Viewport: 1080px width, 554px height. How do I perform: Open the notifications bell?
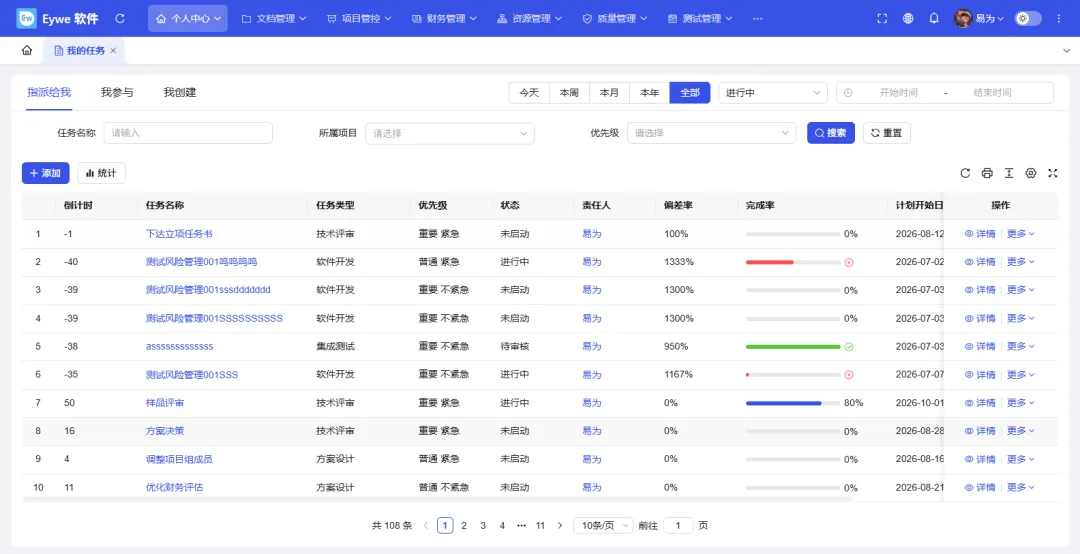934,19
